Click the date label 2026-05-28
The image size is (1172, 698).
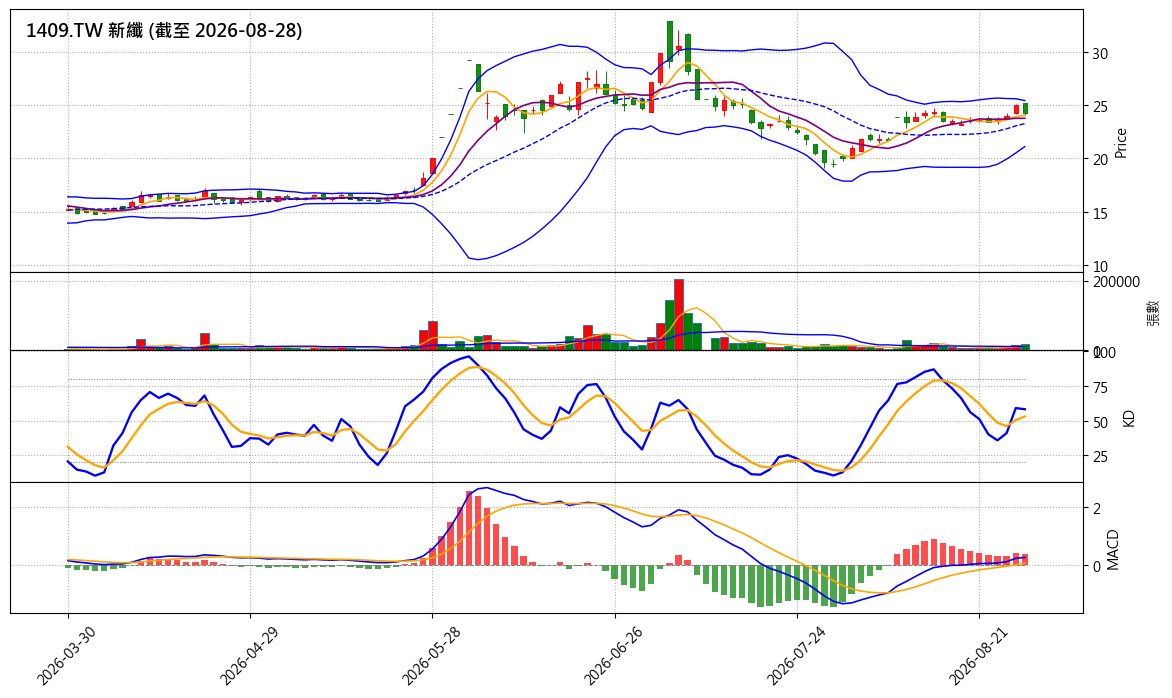(431, 655)
